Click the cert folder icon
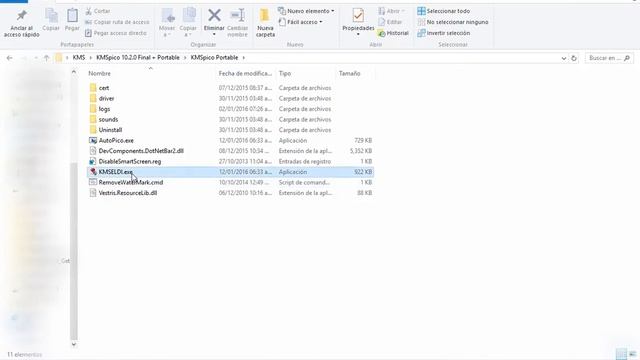Image resolution: width=640 pixels, height=360 pixels. [x=93, y=88]
